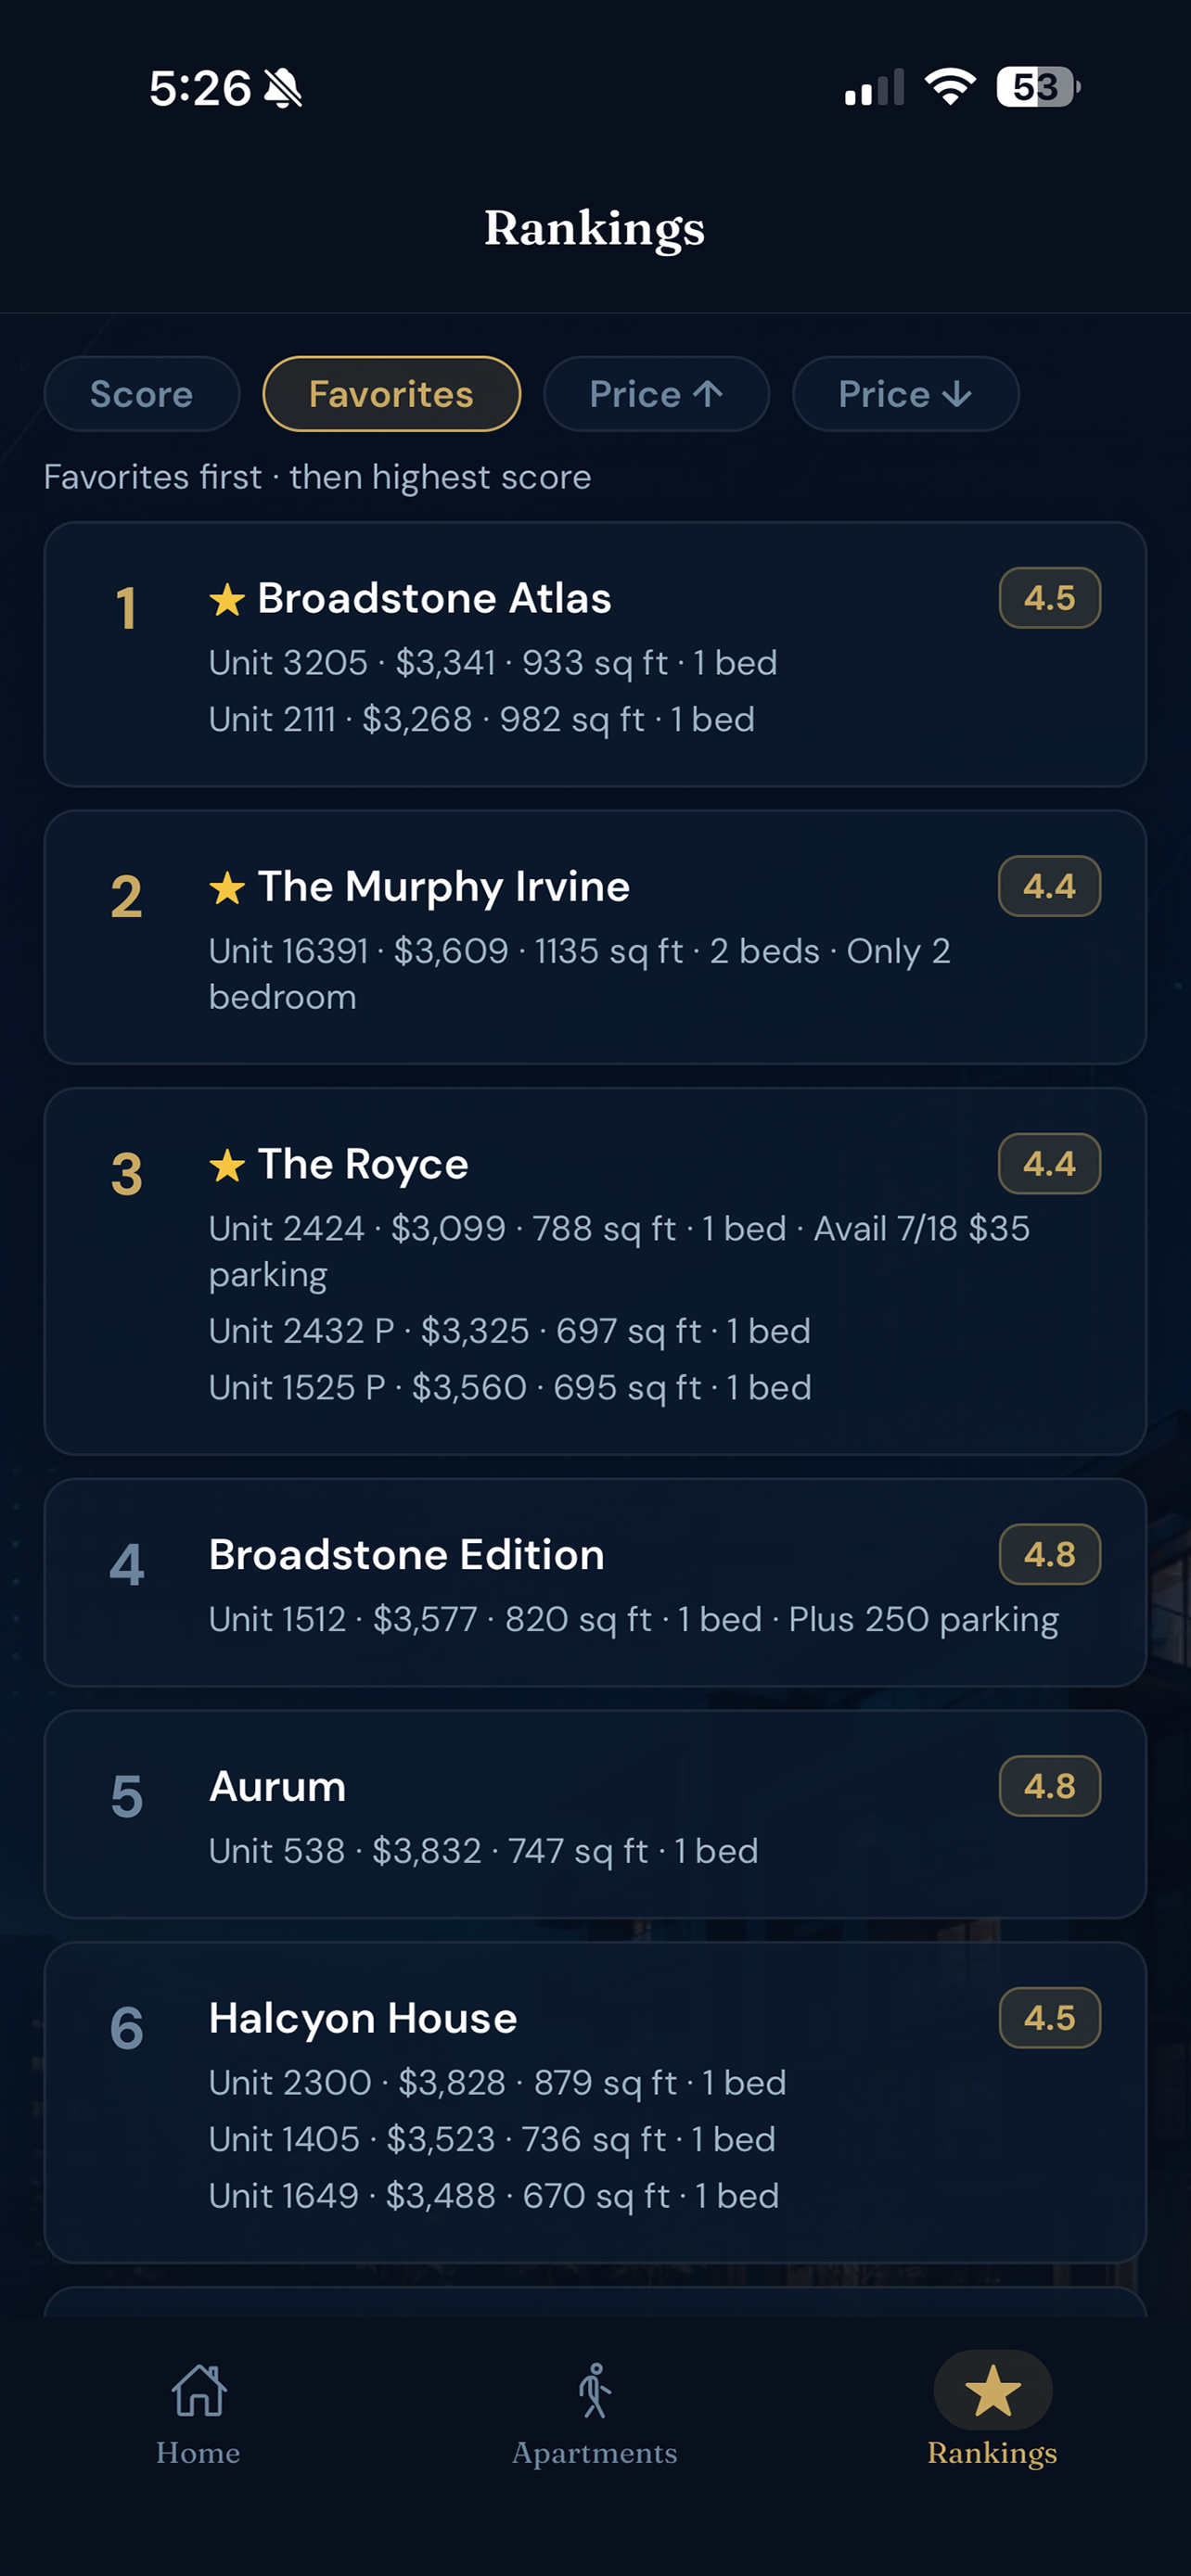Toggle favorite star on The Murphy Irvine
1191x2576 pixels.
[x=228, y=887]
